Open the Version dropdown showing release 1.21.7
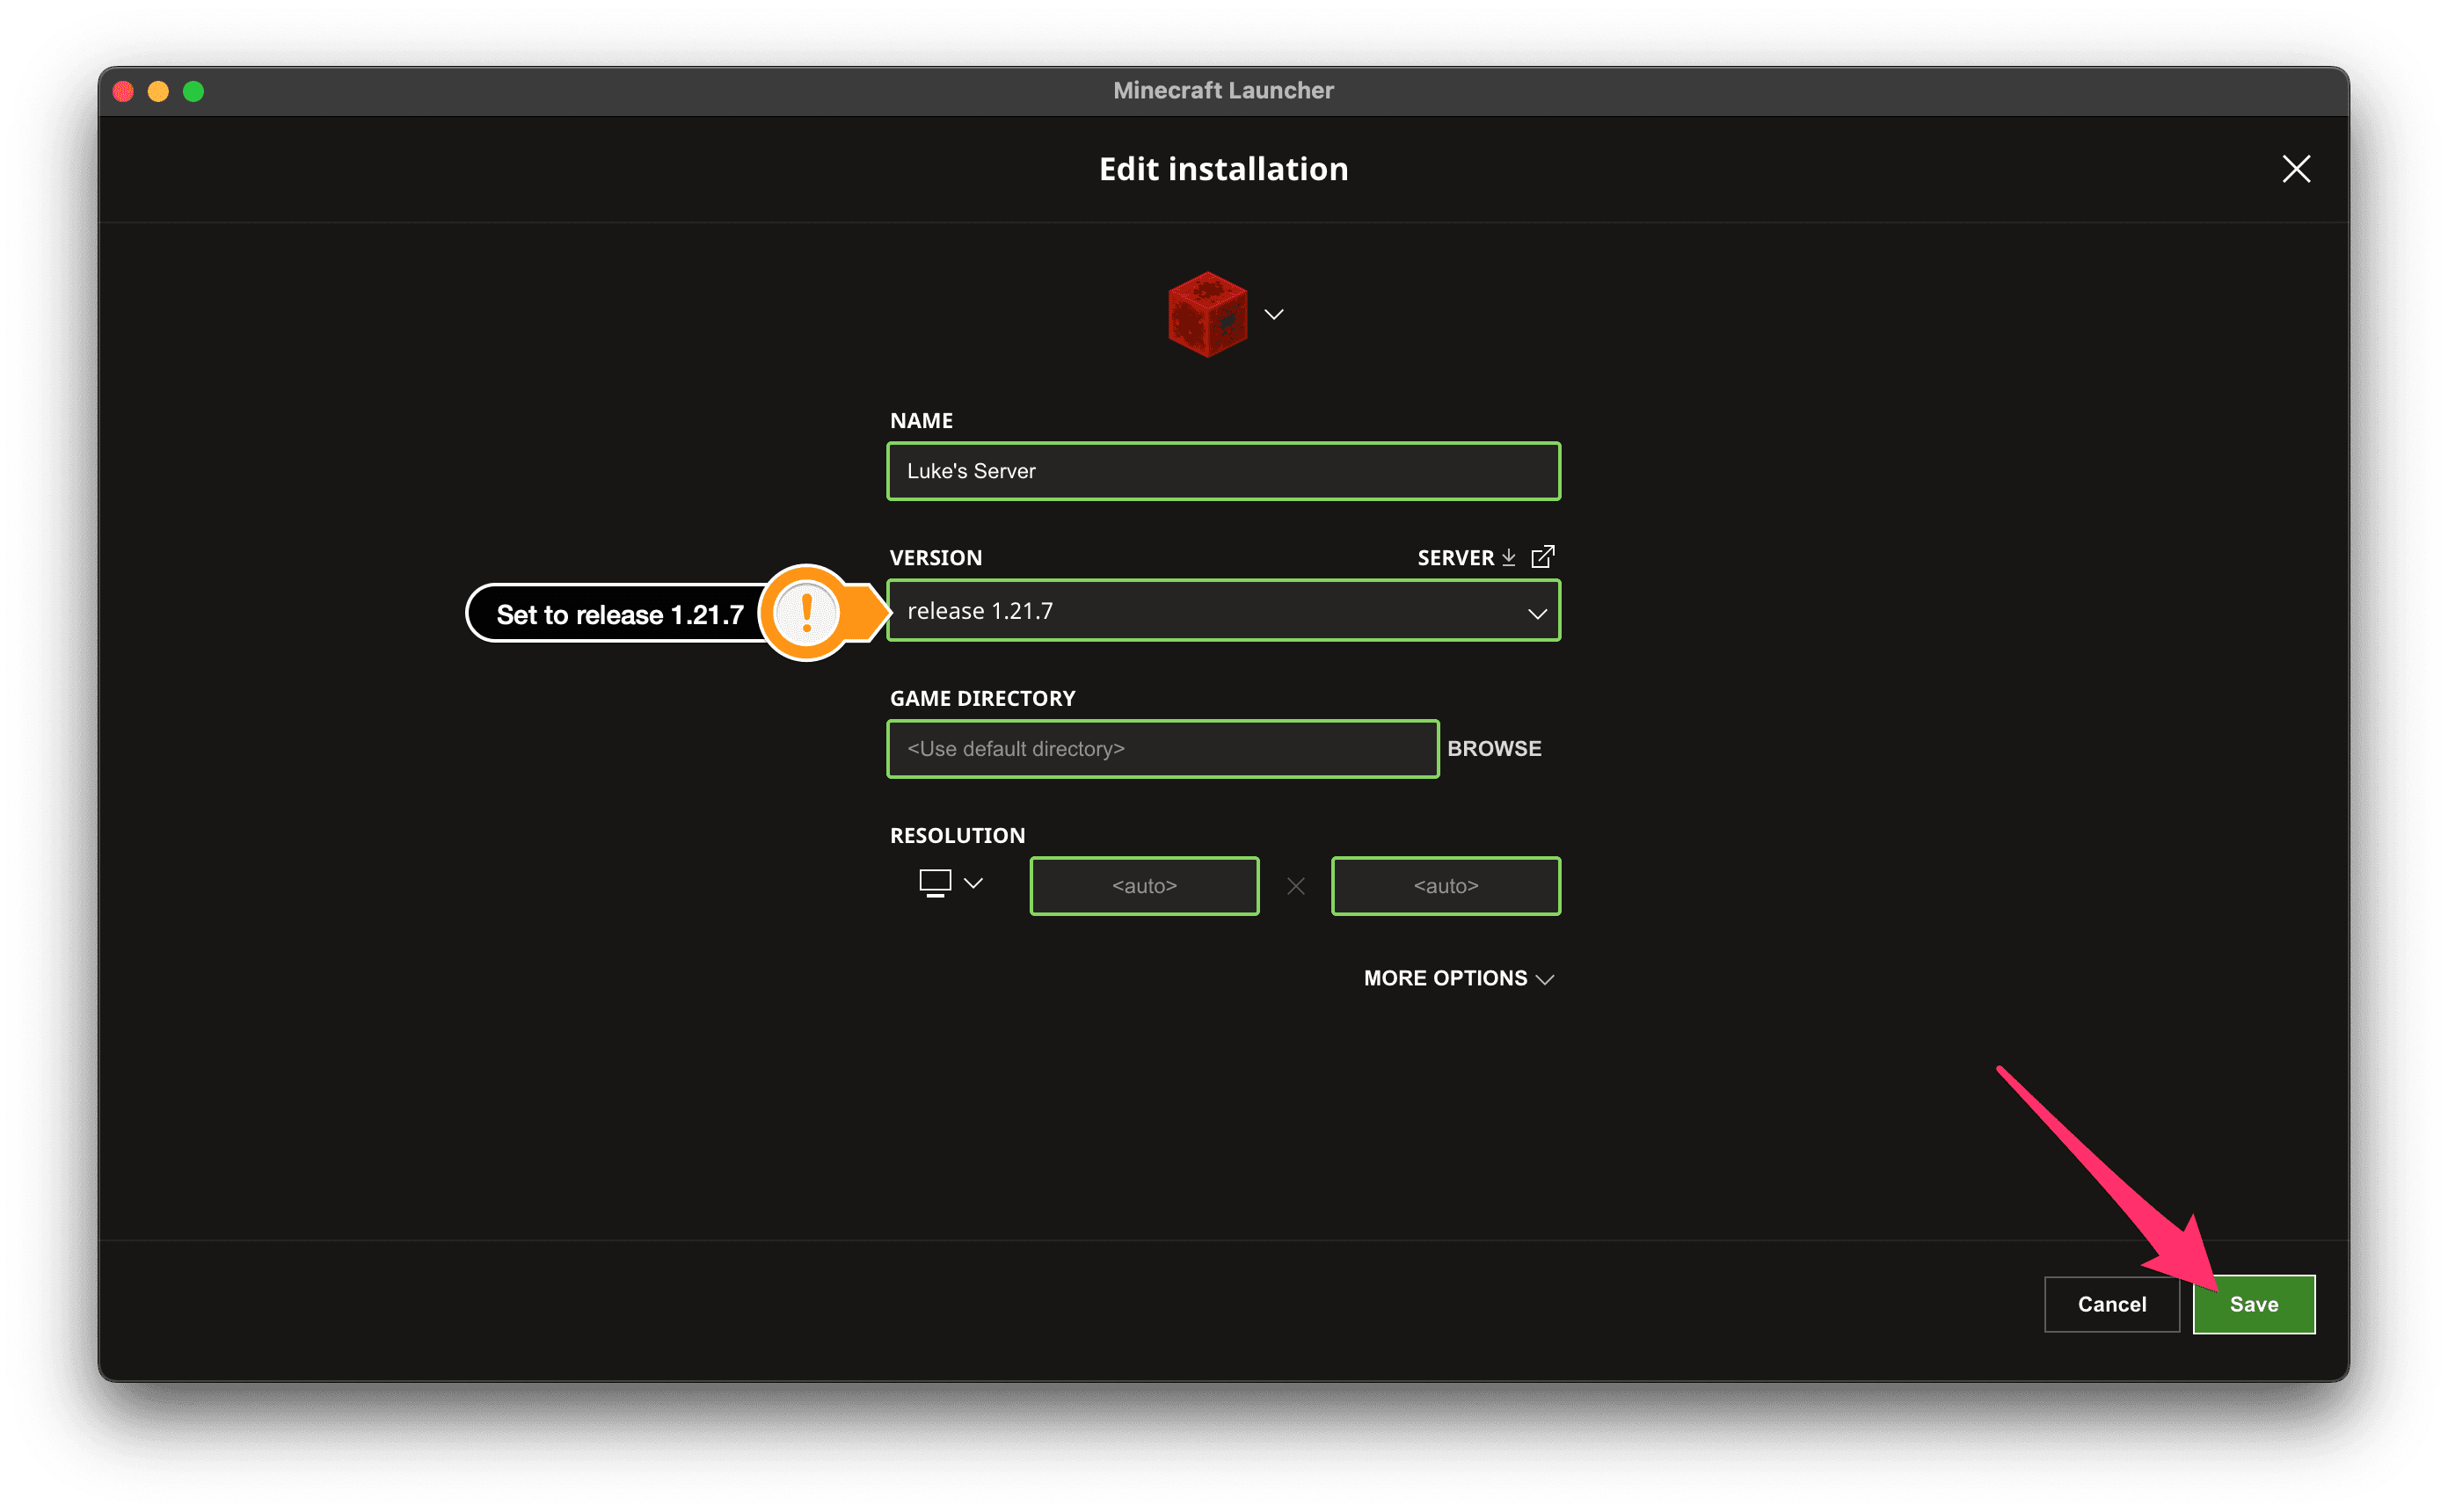 coord(1223,610)
